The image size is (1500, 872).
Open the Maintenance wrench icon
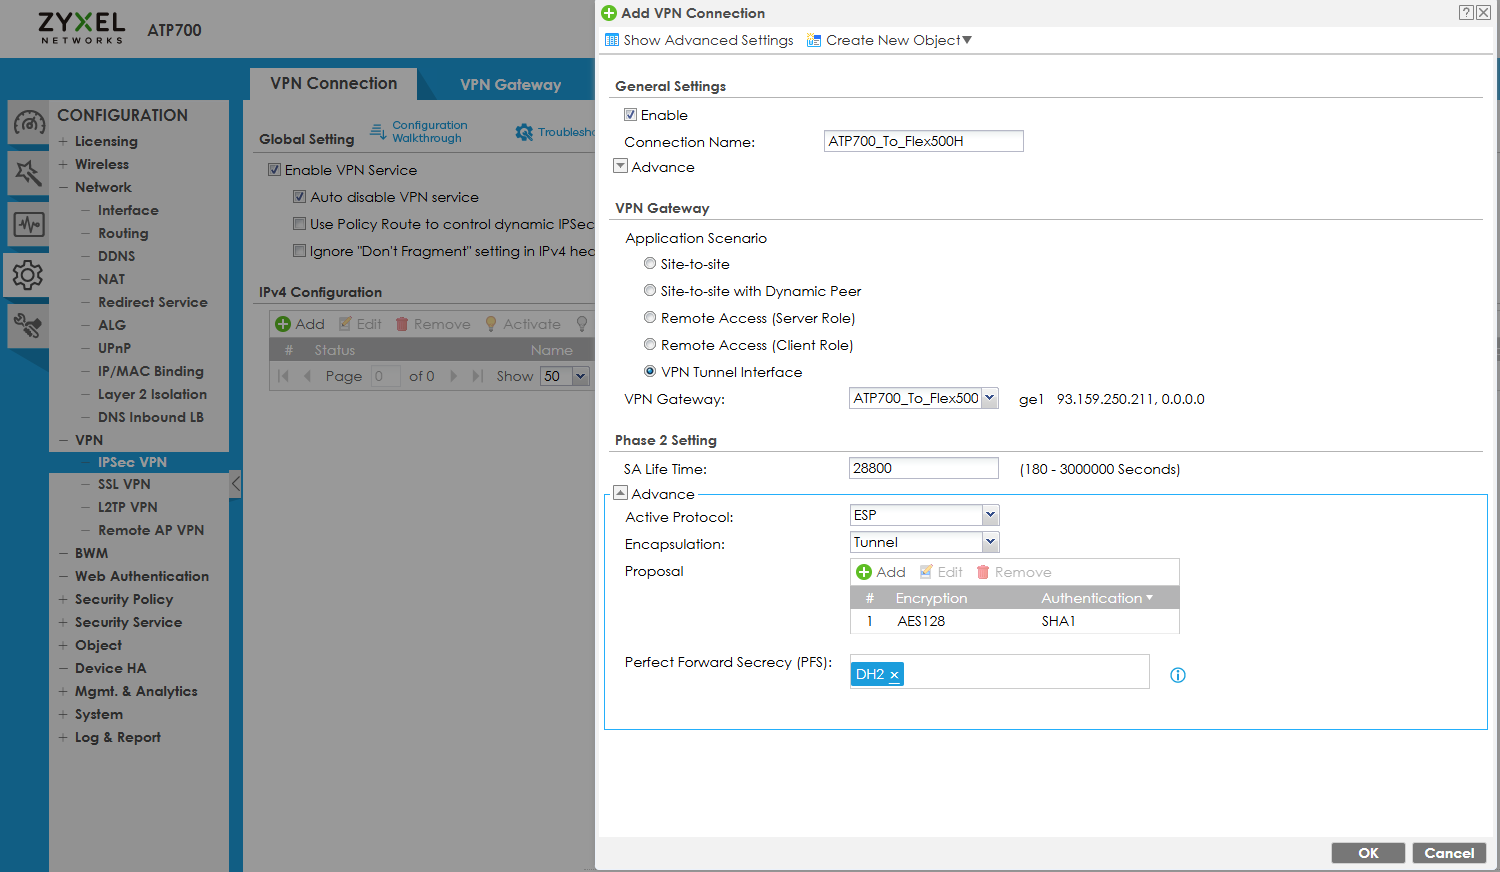[27, 326]
